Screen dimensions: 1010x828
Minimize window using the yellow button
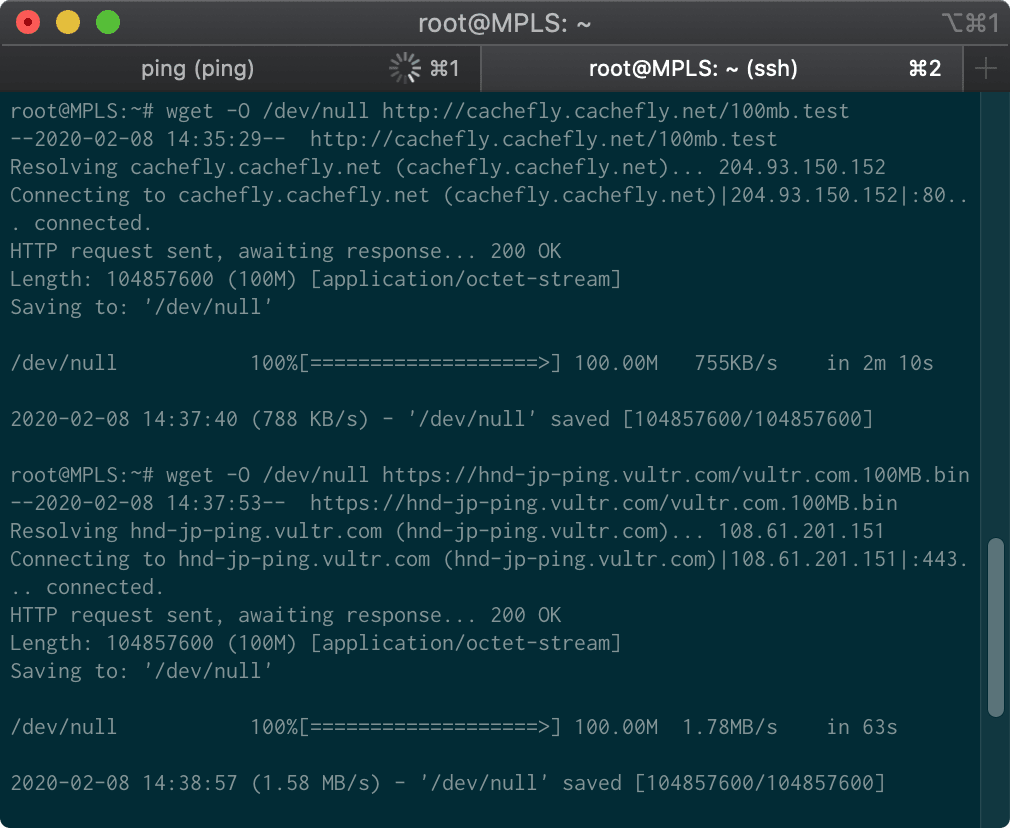point(68,23)
